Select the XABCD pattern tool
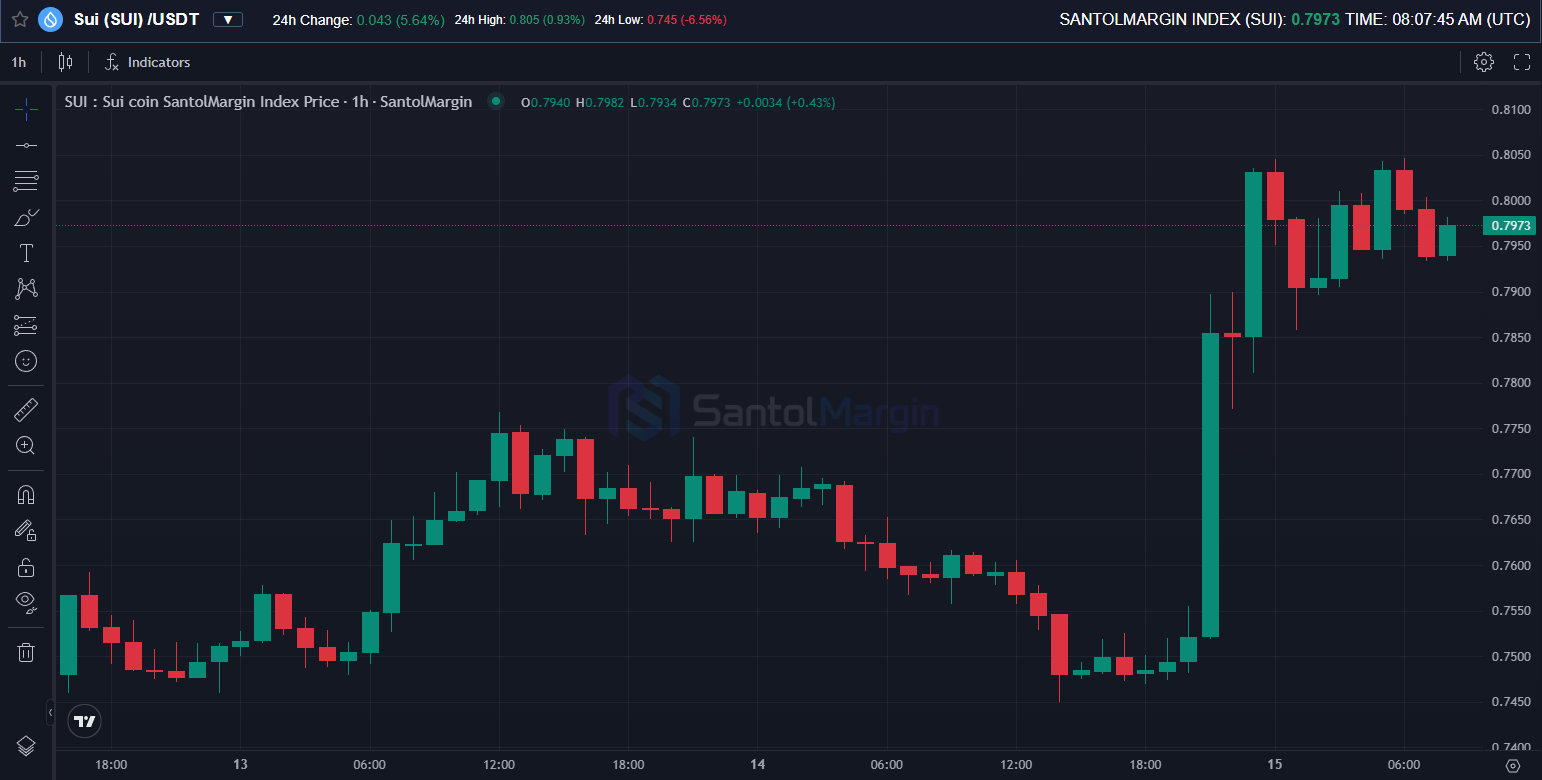Viewport: 1542px width, 780px height. 26,289
